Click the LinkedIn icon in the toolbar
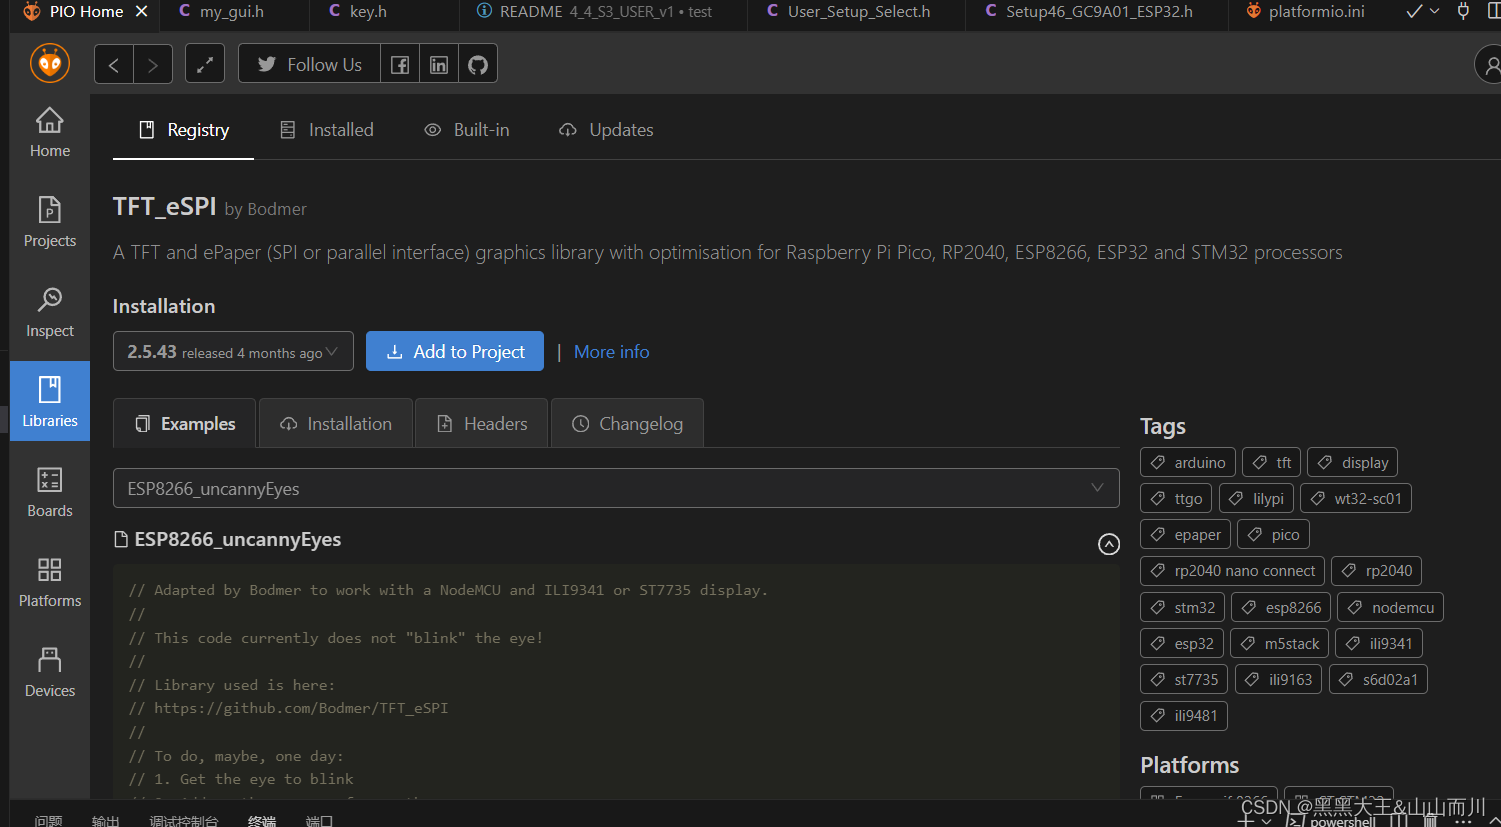The width and height of the screenshot is (1501, 827). (438, 63)
